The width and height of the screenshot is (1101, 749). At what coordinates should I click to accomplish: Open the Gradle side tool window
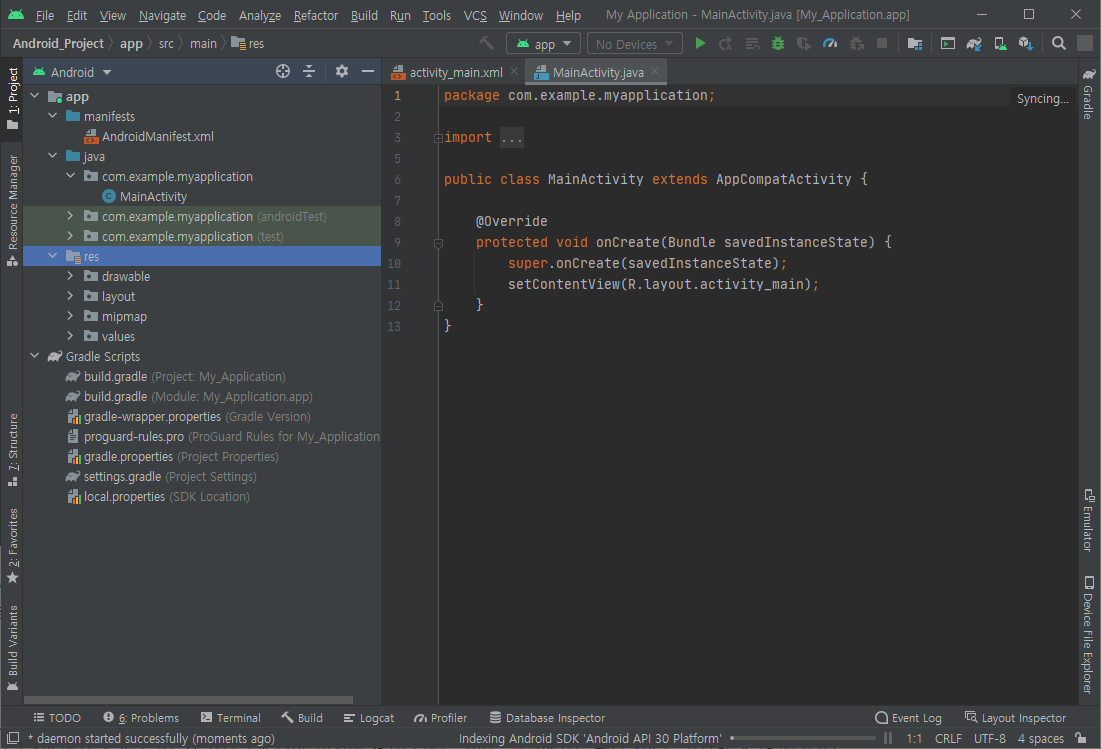tap(1088, 93)
